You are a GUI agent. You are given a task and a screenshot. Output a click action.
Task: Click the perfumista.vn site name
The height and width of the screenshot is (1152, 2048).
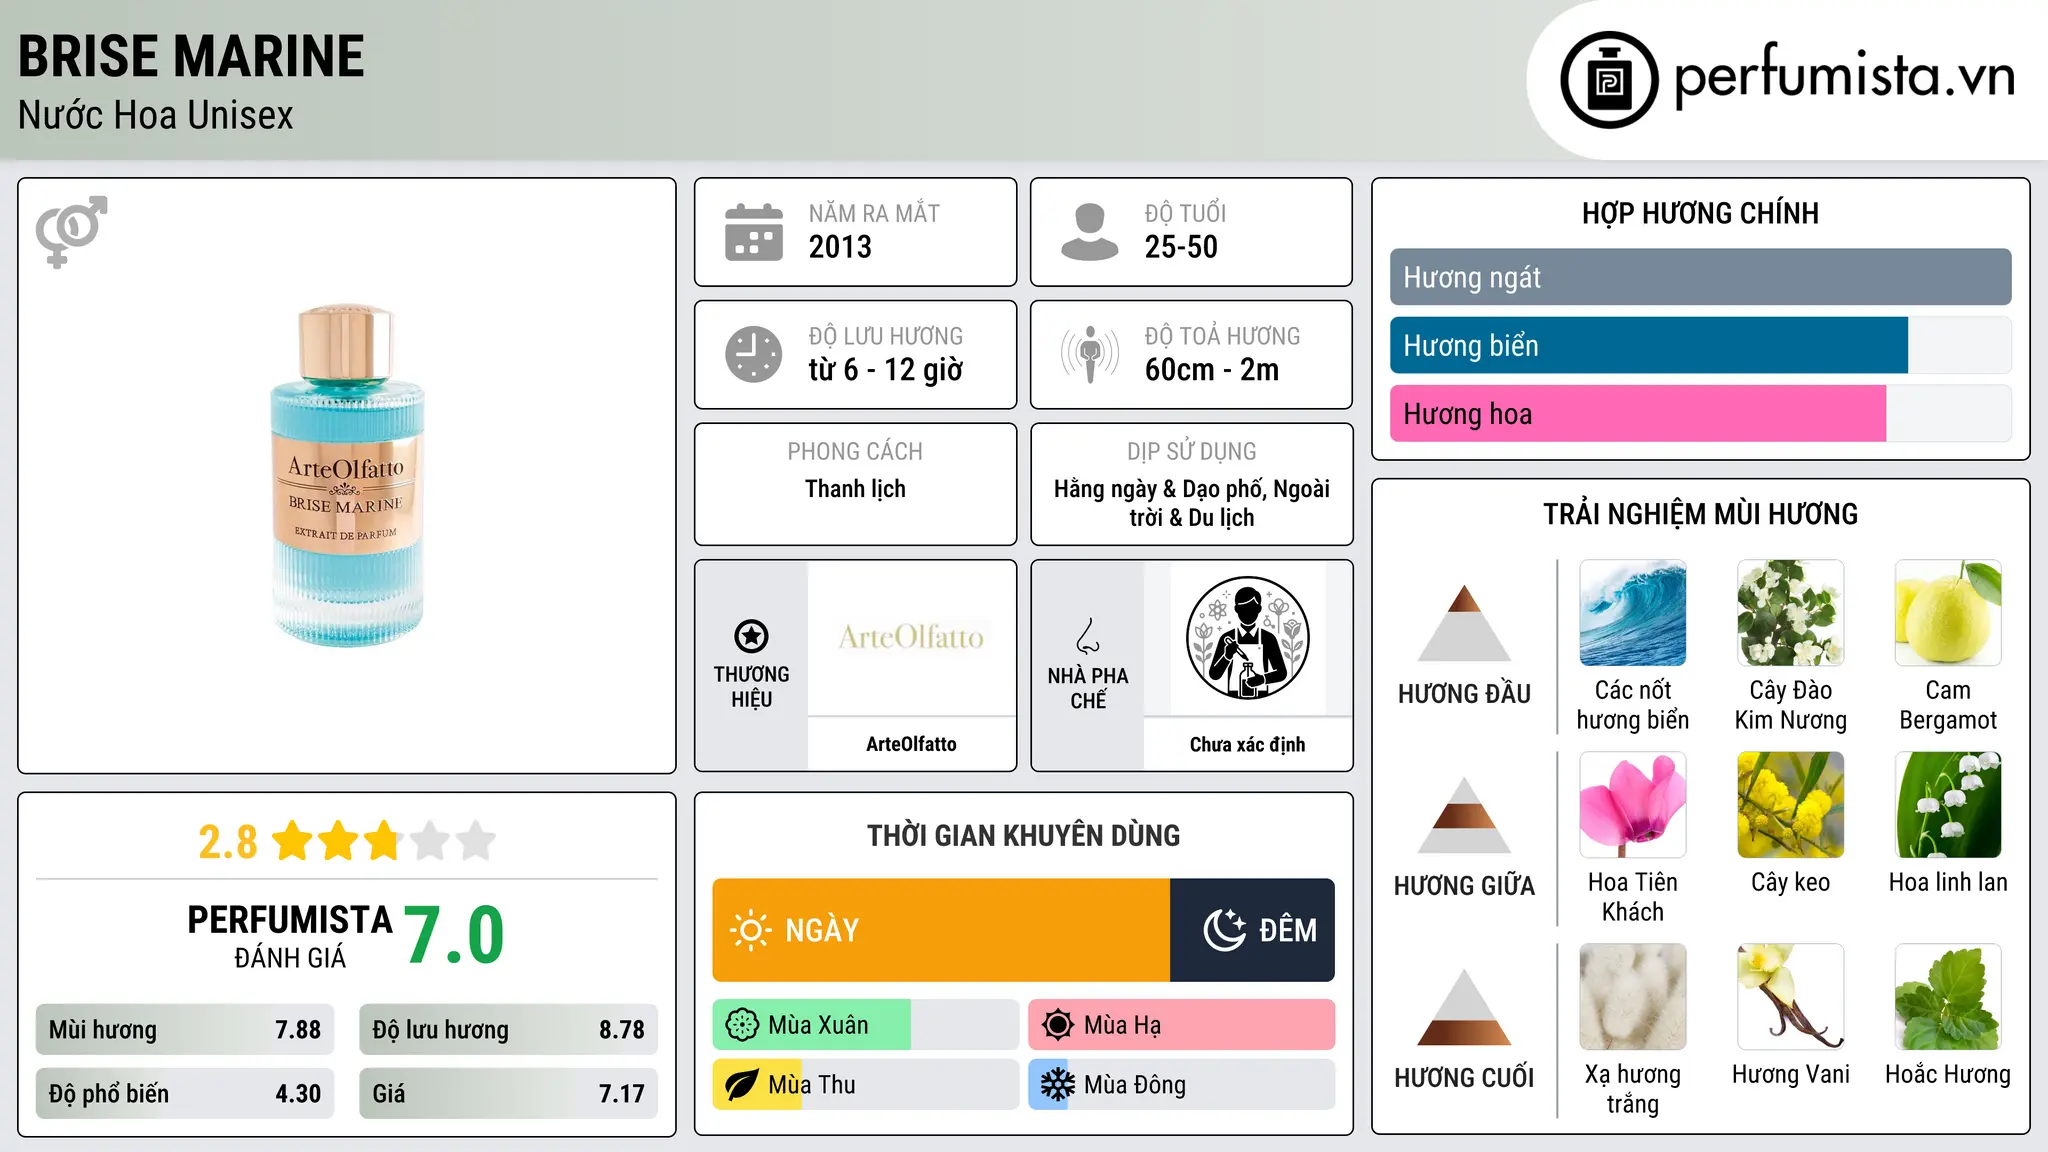(1844, 77)
